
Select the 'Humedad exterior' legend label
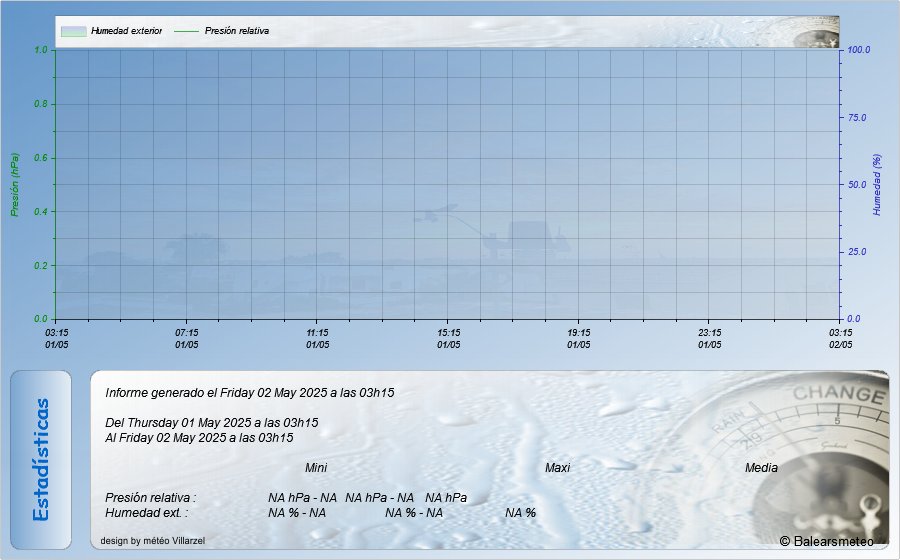[126, 31]
